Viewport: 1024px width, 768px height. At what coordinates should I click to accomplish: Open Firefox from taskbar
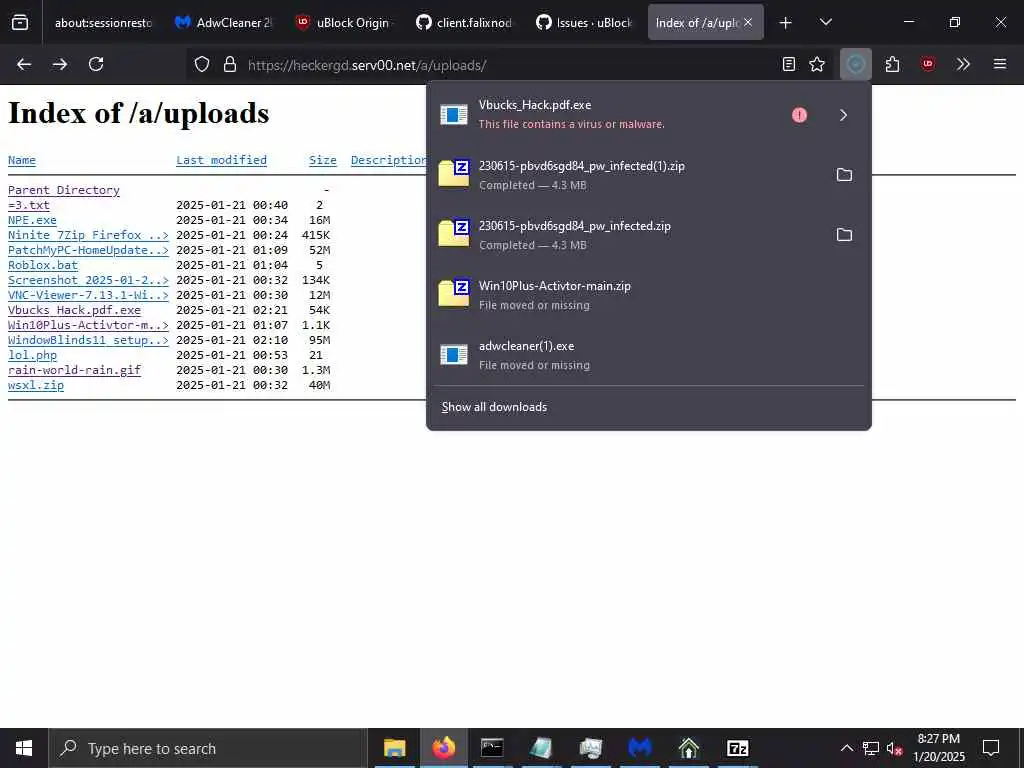(443, 748)
